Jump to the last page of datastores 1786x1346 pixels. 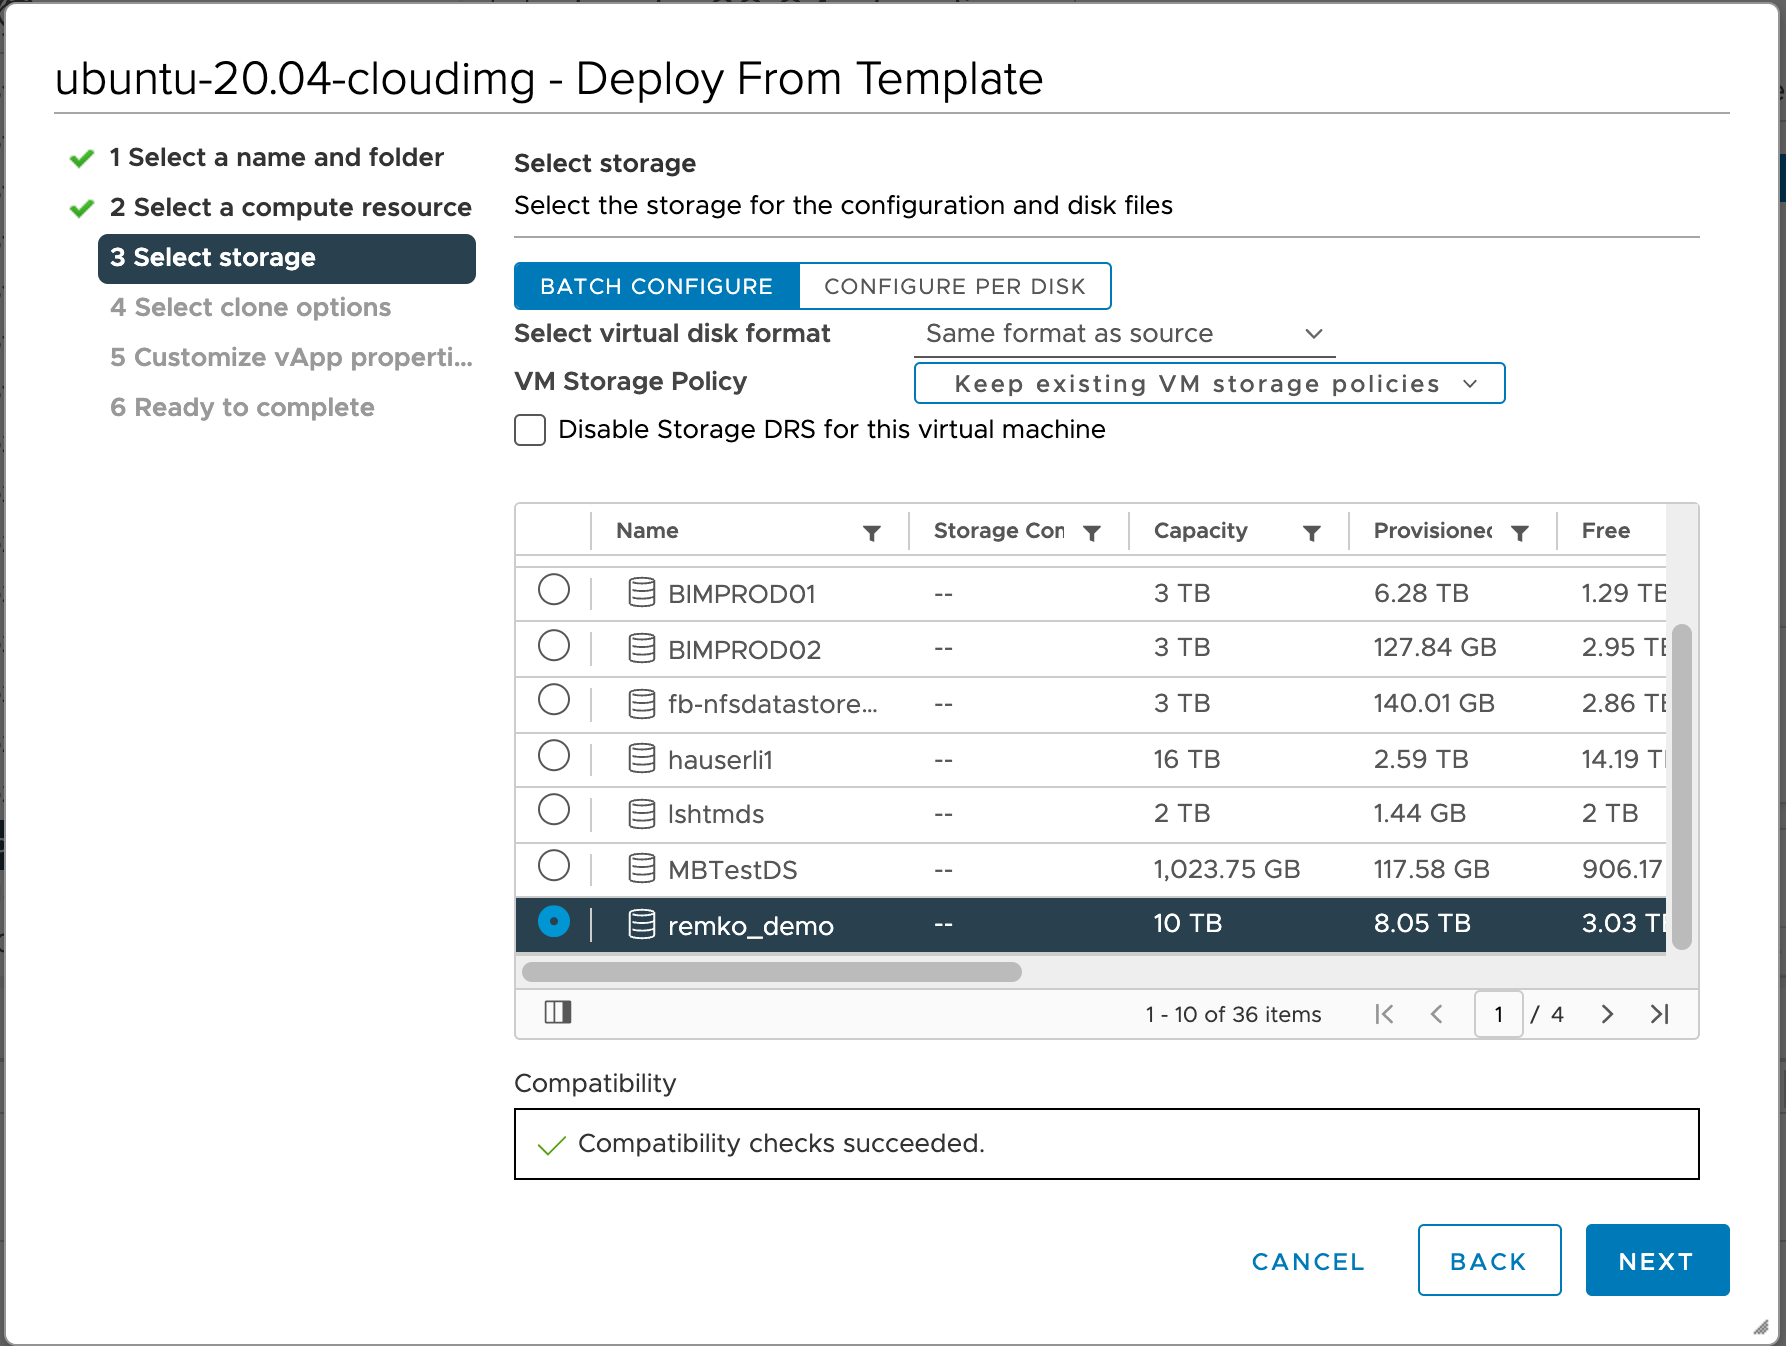pos(1661,1013)
